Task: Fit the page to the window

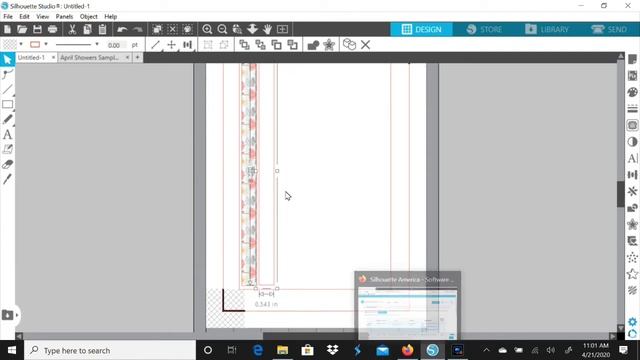Action: click(x=282, y=29)
